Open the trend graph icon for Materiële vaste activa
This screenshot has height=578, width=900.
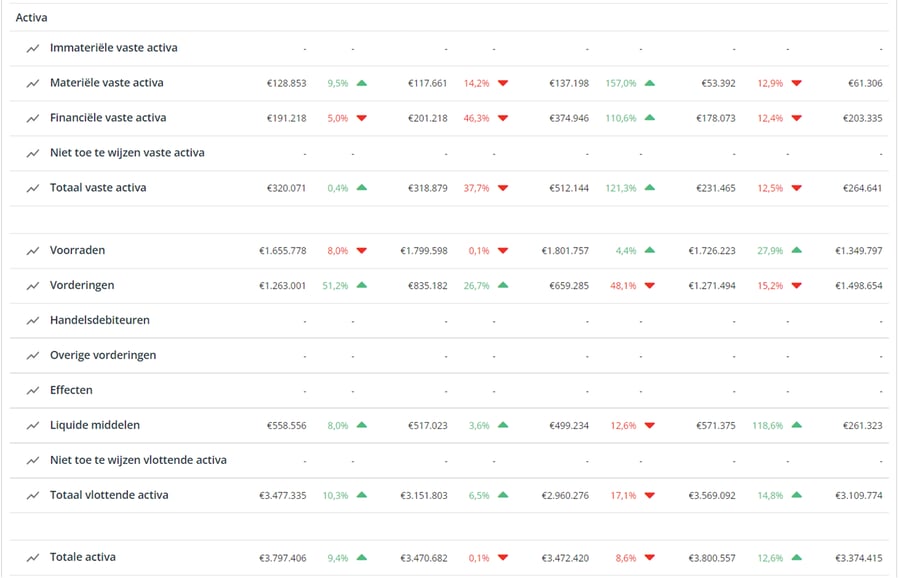coord(33,83)
